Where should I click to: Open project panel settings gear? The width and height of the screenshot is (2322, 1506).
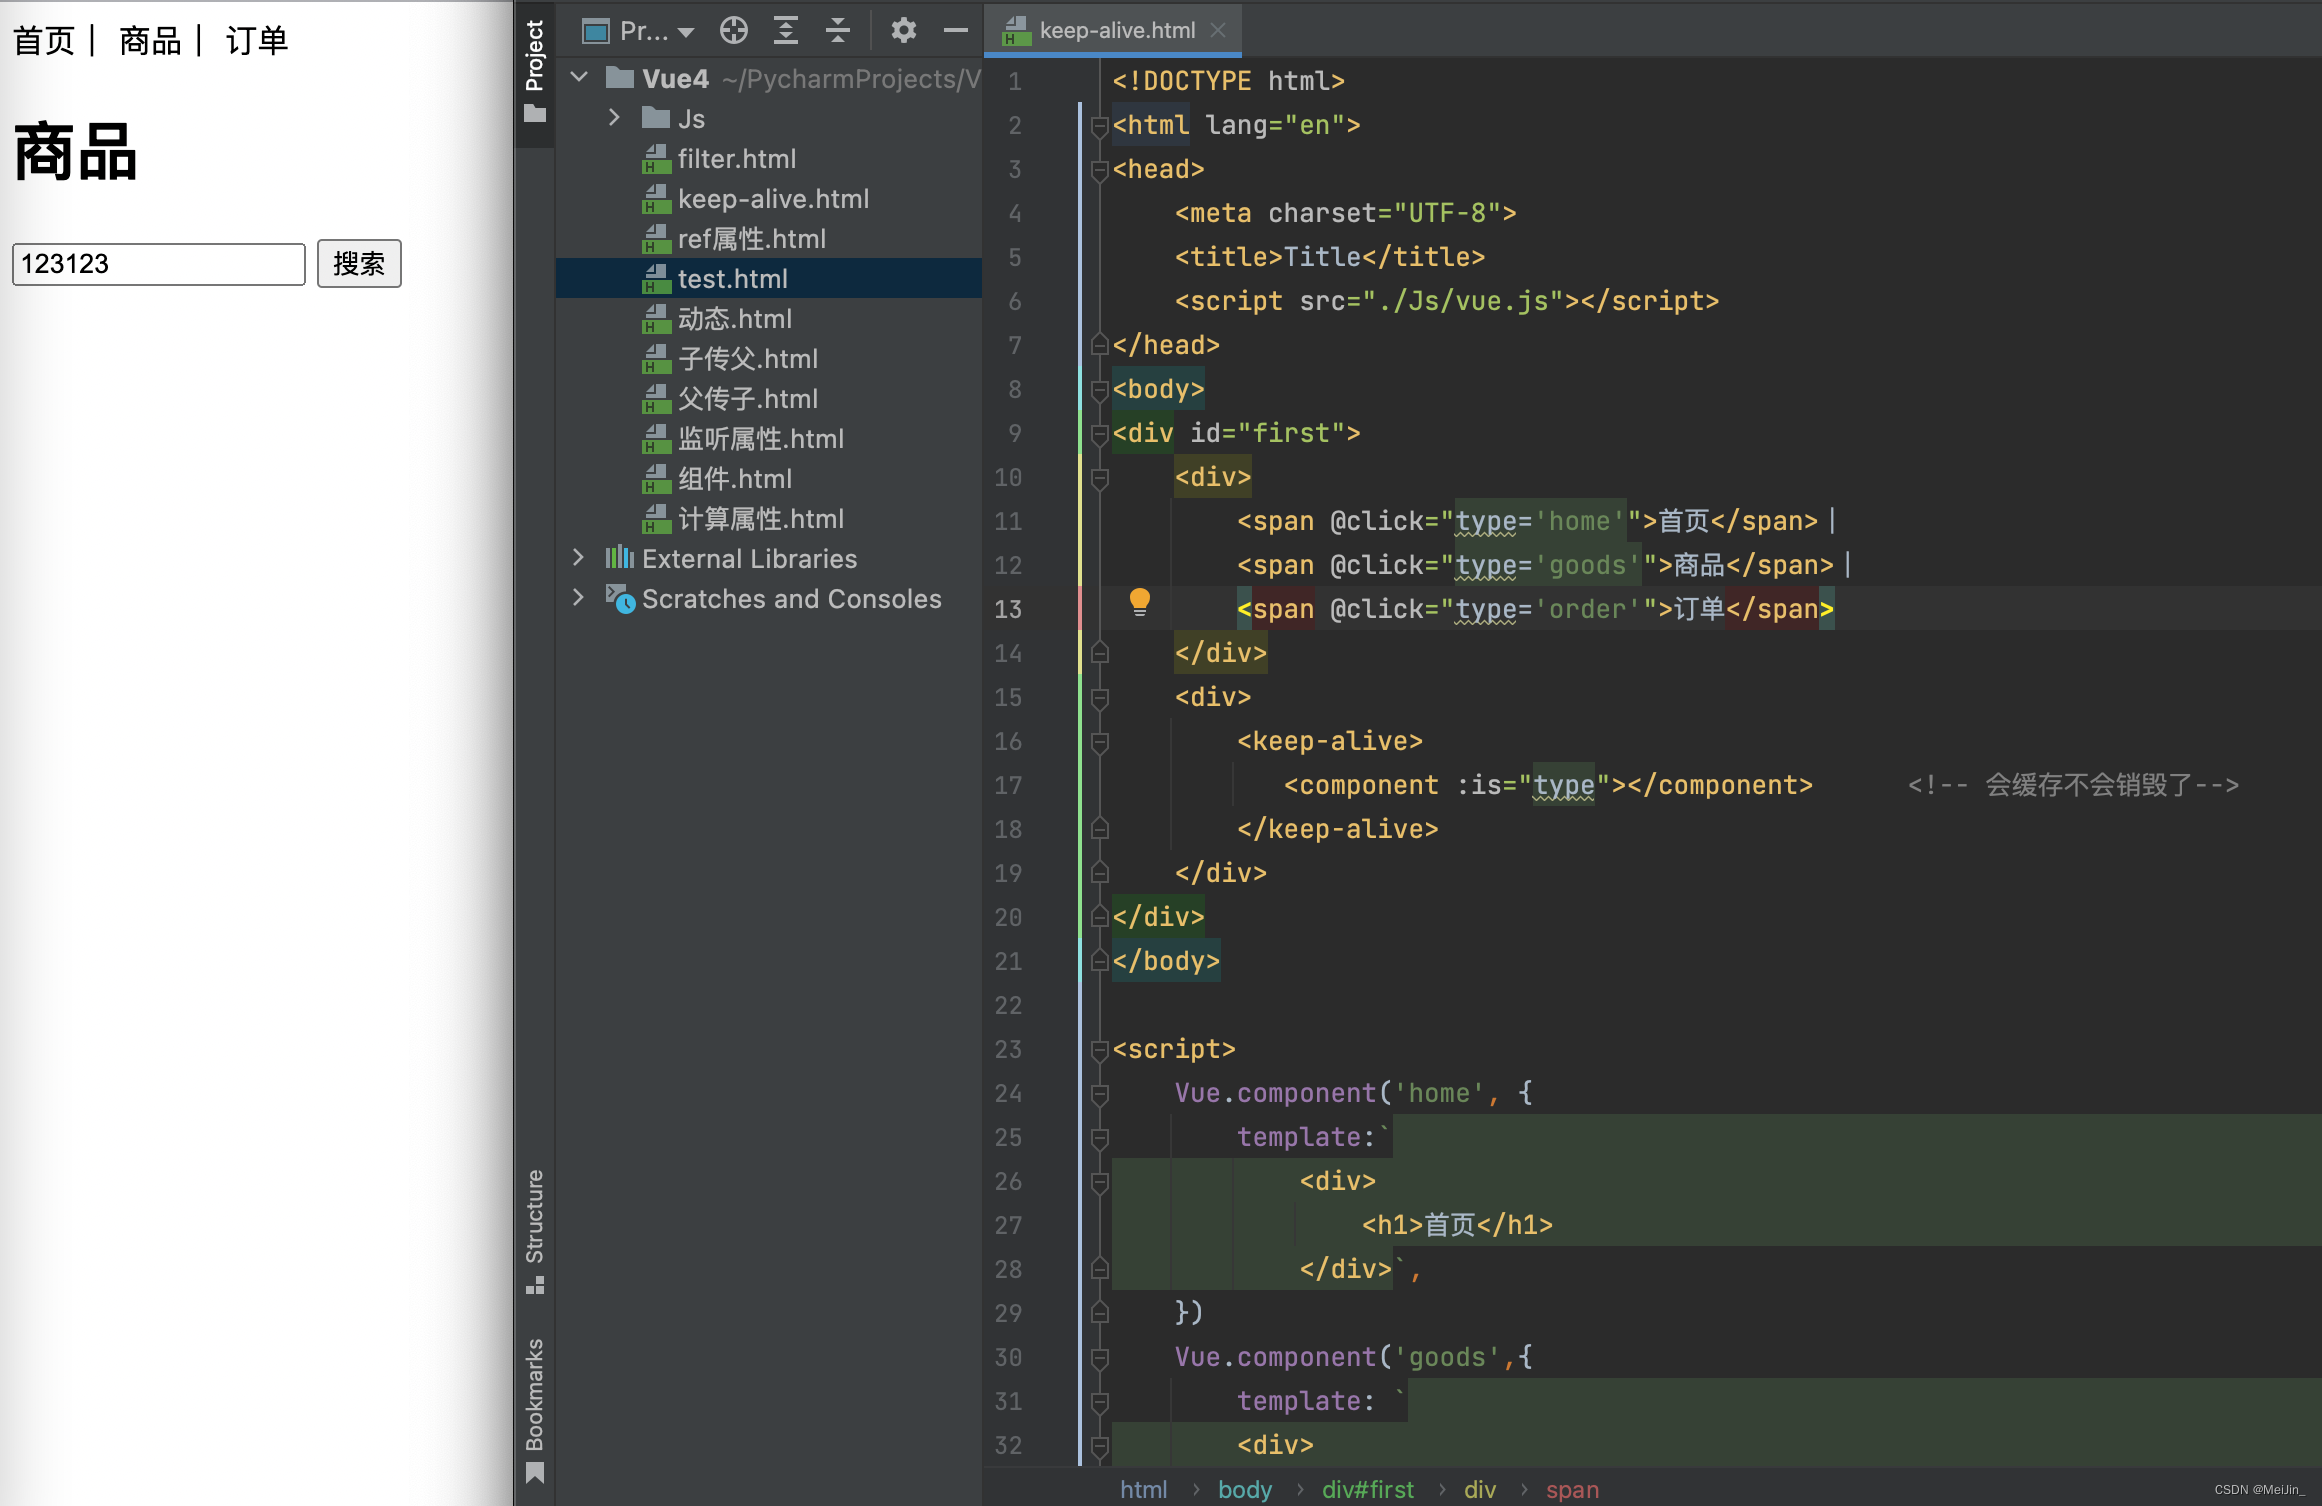point(903,31)
